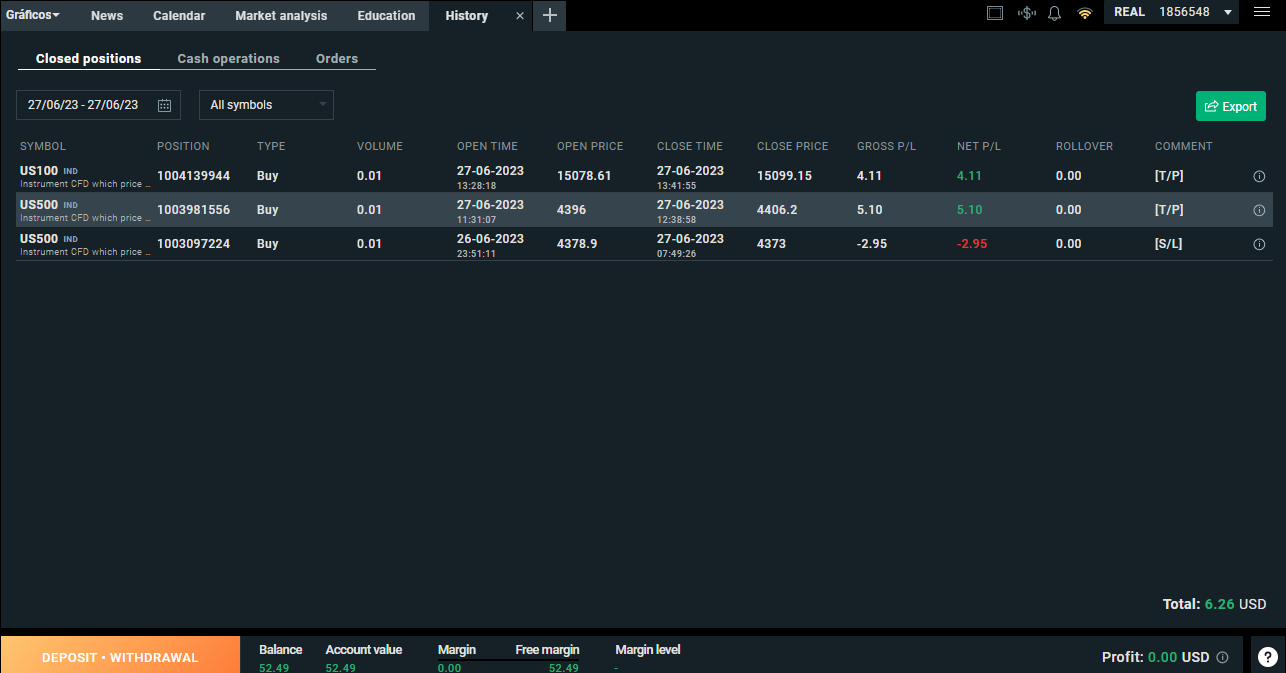Click open price 4378.9
This screenshot has width=1286, height=673.
[x=577, y=244]
